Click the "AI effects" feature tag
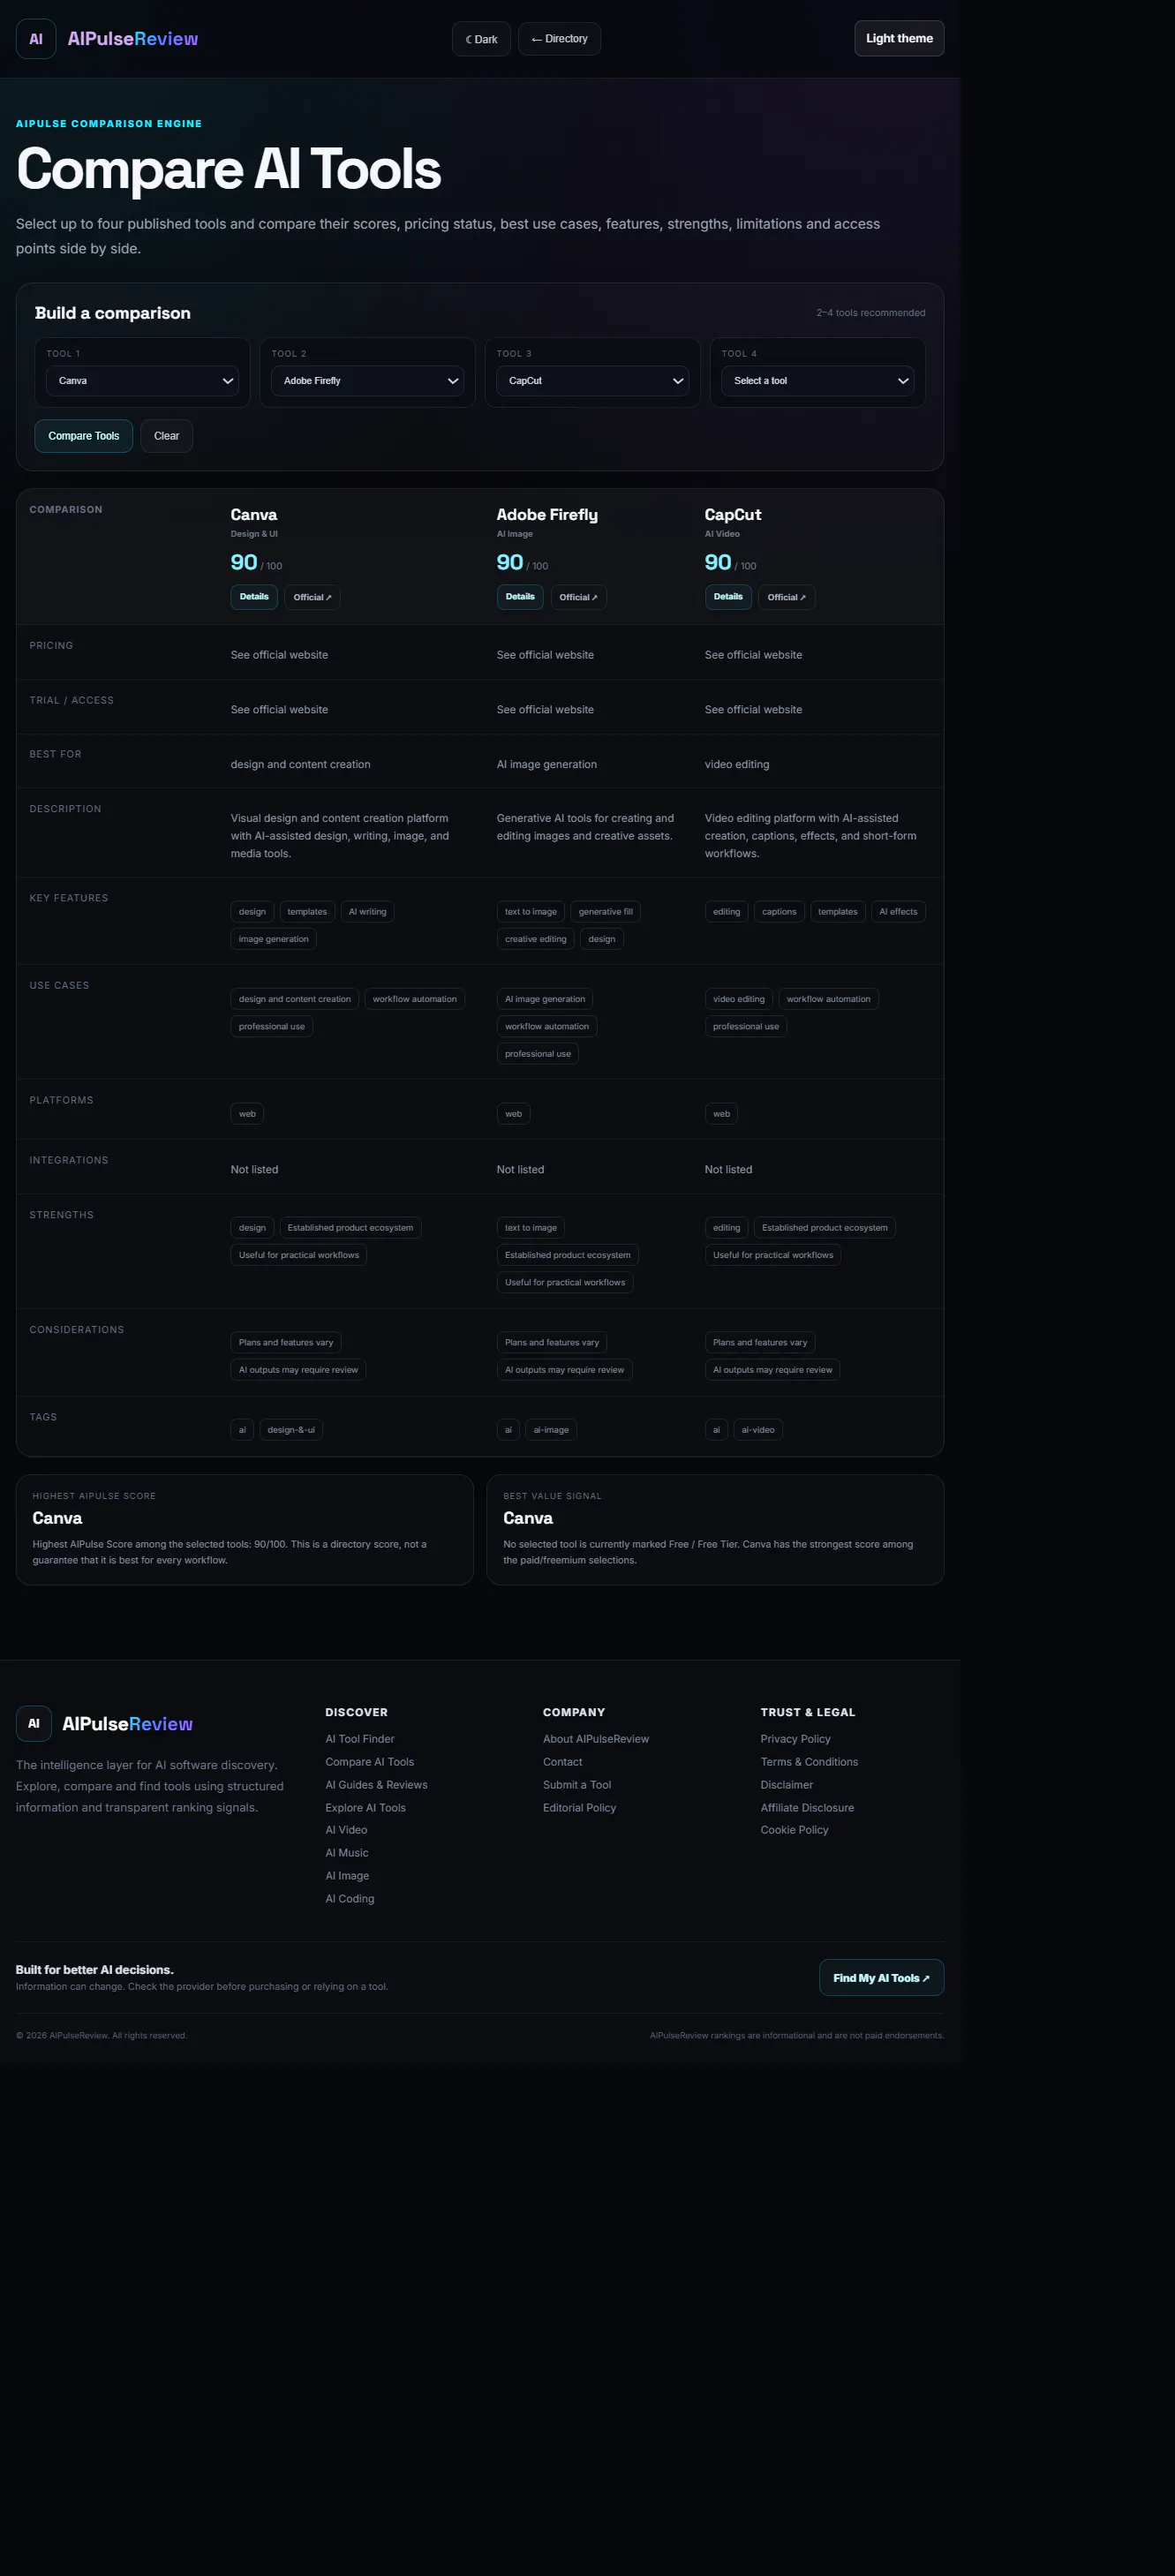The width and height of the screenshot is (1175, 2576). [x=898, y=912]
